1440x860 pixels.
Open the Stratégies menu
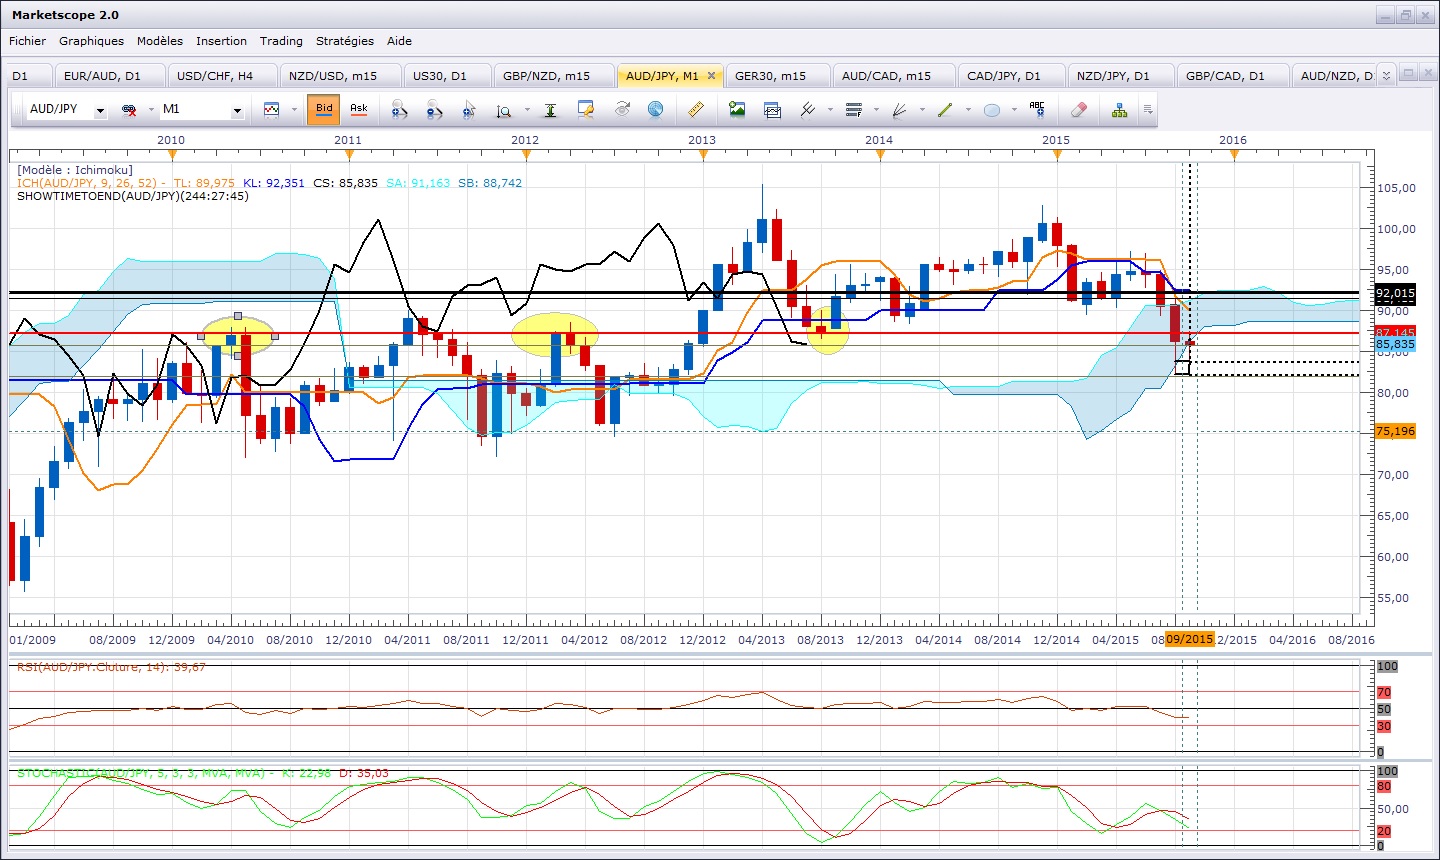point(344,41)
